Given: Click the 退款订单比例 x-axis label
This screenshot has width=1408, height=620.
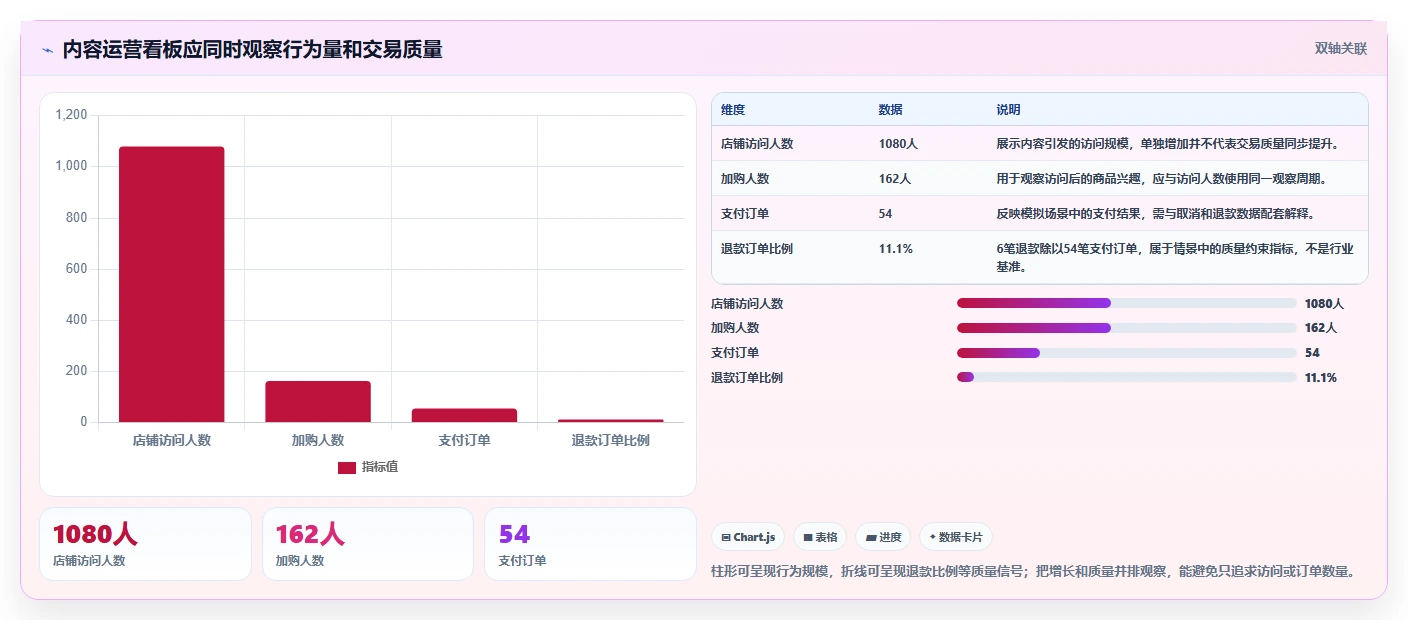Looking at the screenshot, I should pos(611,440).
